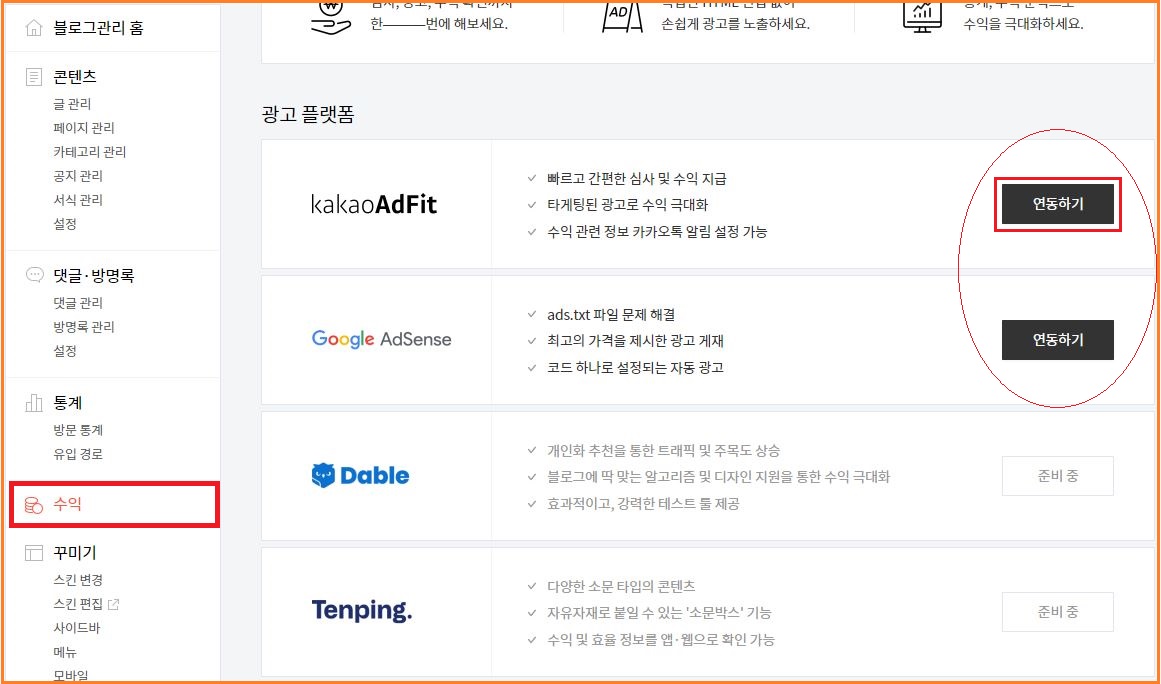Screen dimensions: 1161x684
Task: Click the speech bubble icon beside 댓글·방명록
Action: (34, 275)
